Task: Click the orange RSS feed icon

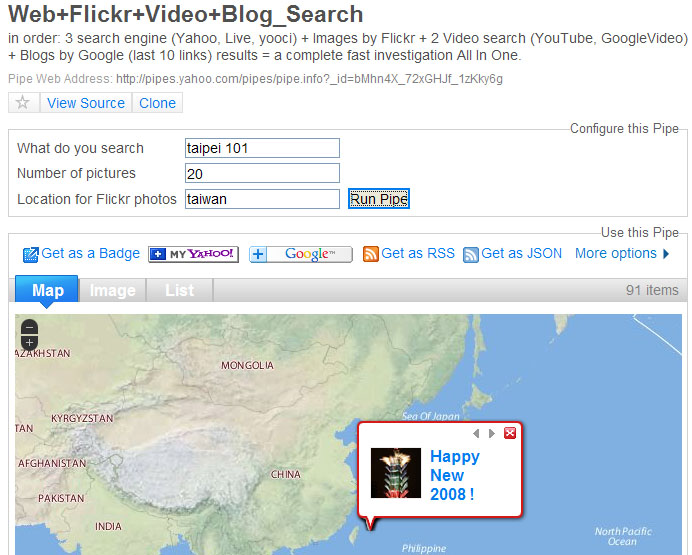Action: tap(371, 254)
